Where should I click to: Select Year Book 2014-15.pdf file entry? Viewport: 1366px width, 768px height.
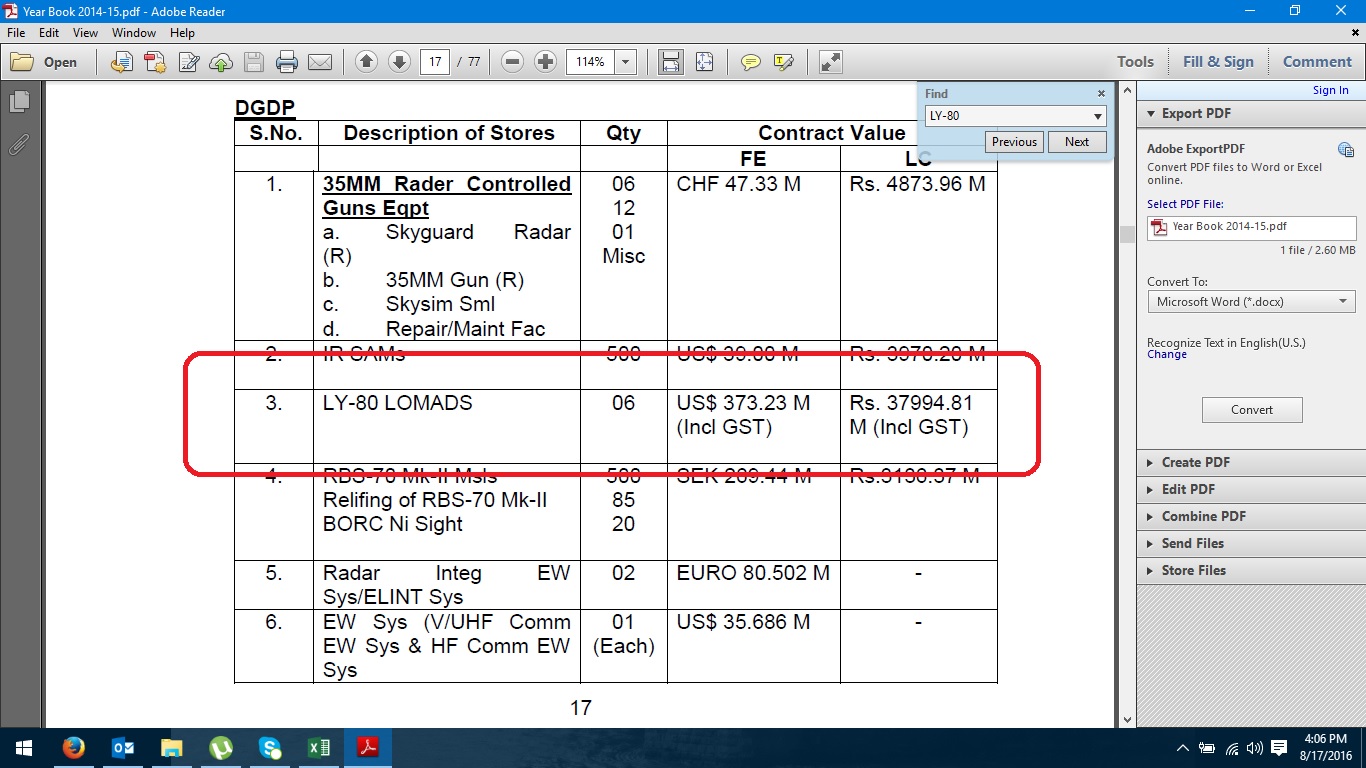[1252, 227]
